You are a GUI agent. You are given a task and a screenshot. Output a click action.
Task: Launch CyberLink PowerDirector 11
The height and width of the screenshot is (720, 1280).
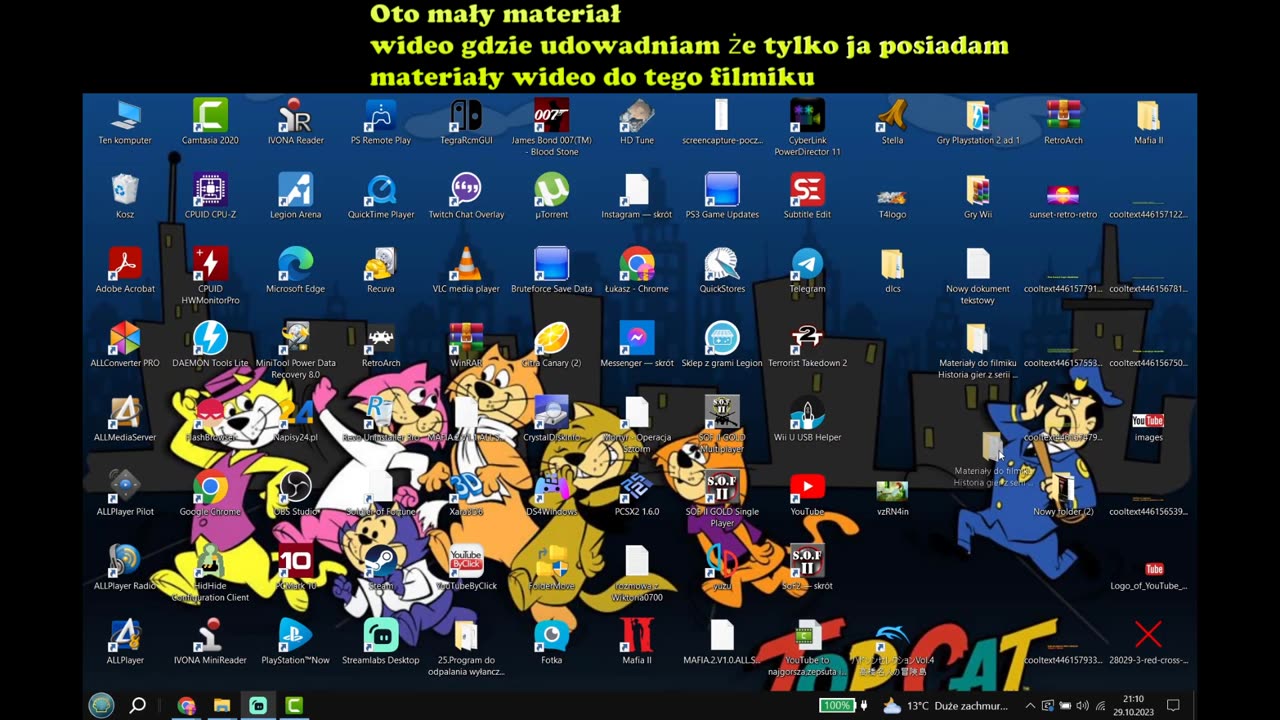click(807, 127)
